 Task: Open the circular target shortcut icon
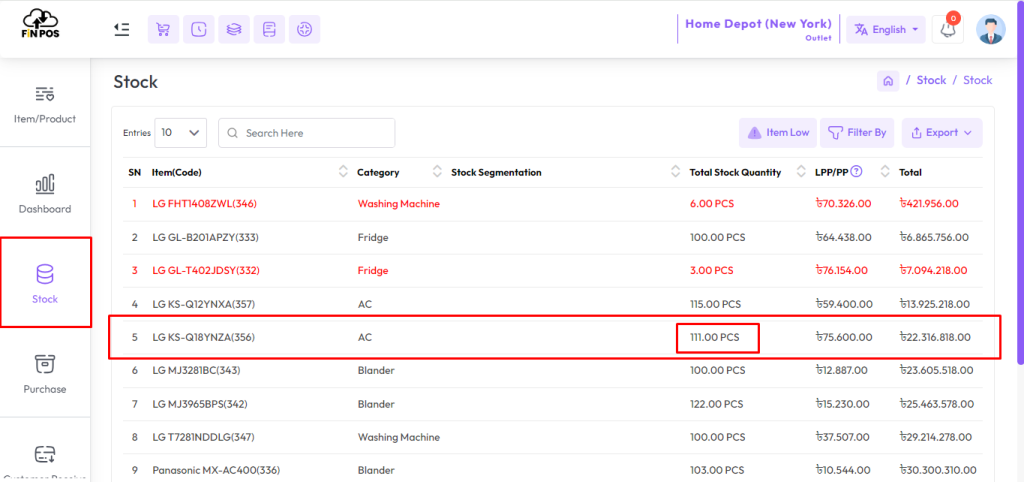point(304,29)
